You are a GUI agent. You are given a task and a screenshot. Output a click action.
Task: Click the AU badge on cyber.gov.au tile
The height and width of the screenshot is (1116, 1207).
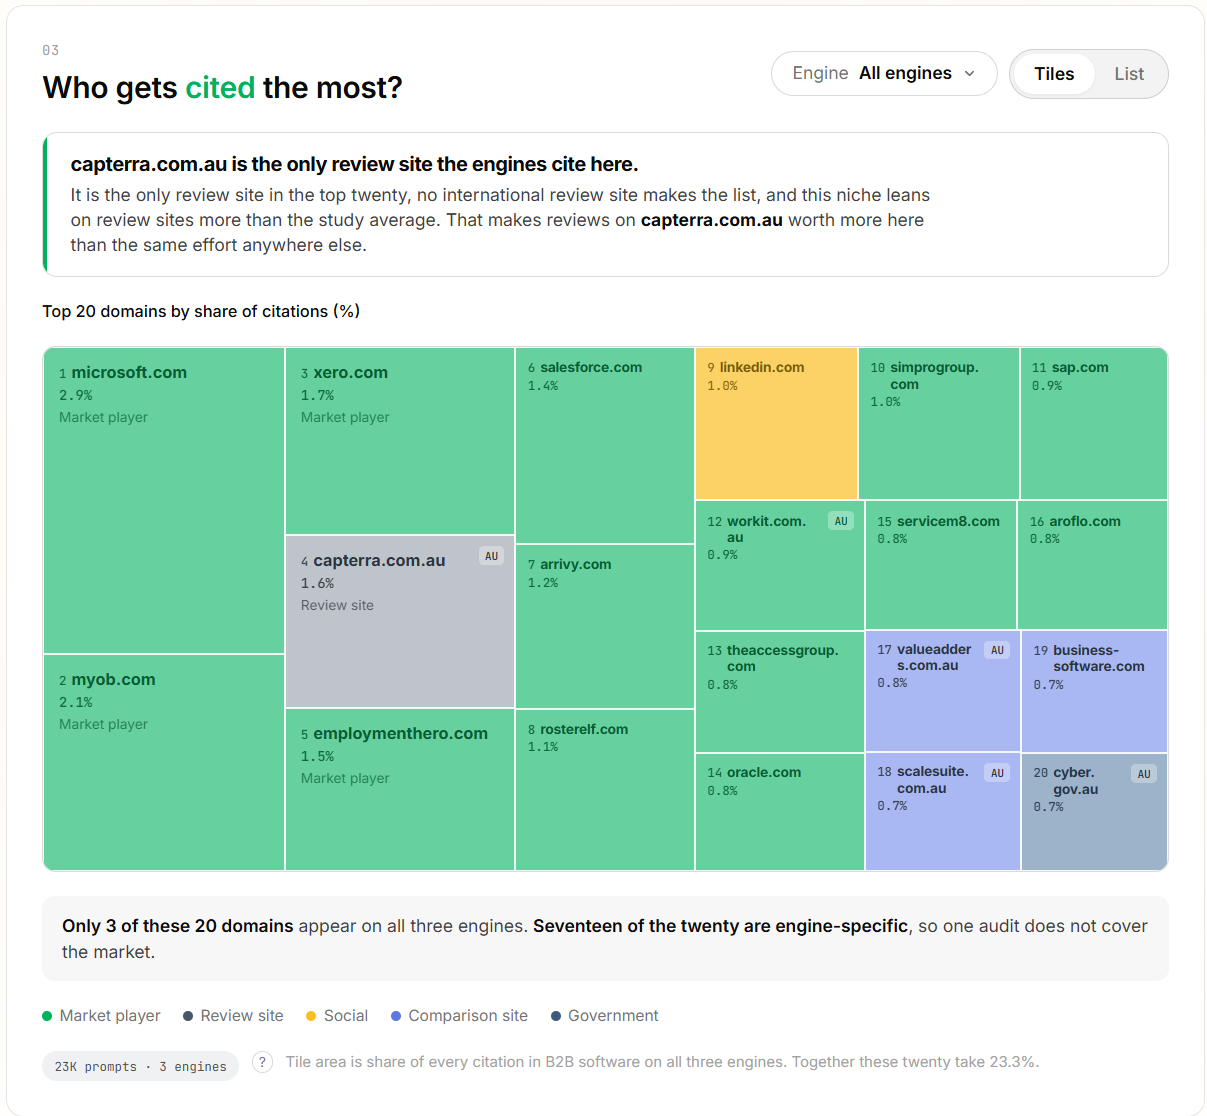pos(1144,774)
